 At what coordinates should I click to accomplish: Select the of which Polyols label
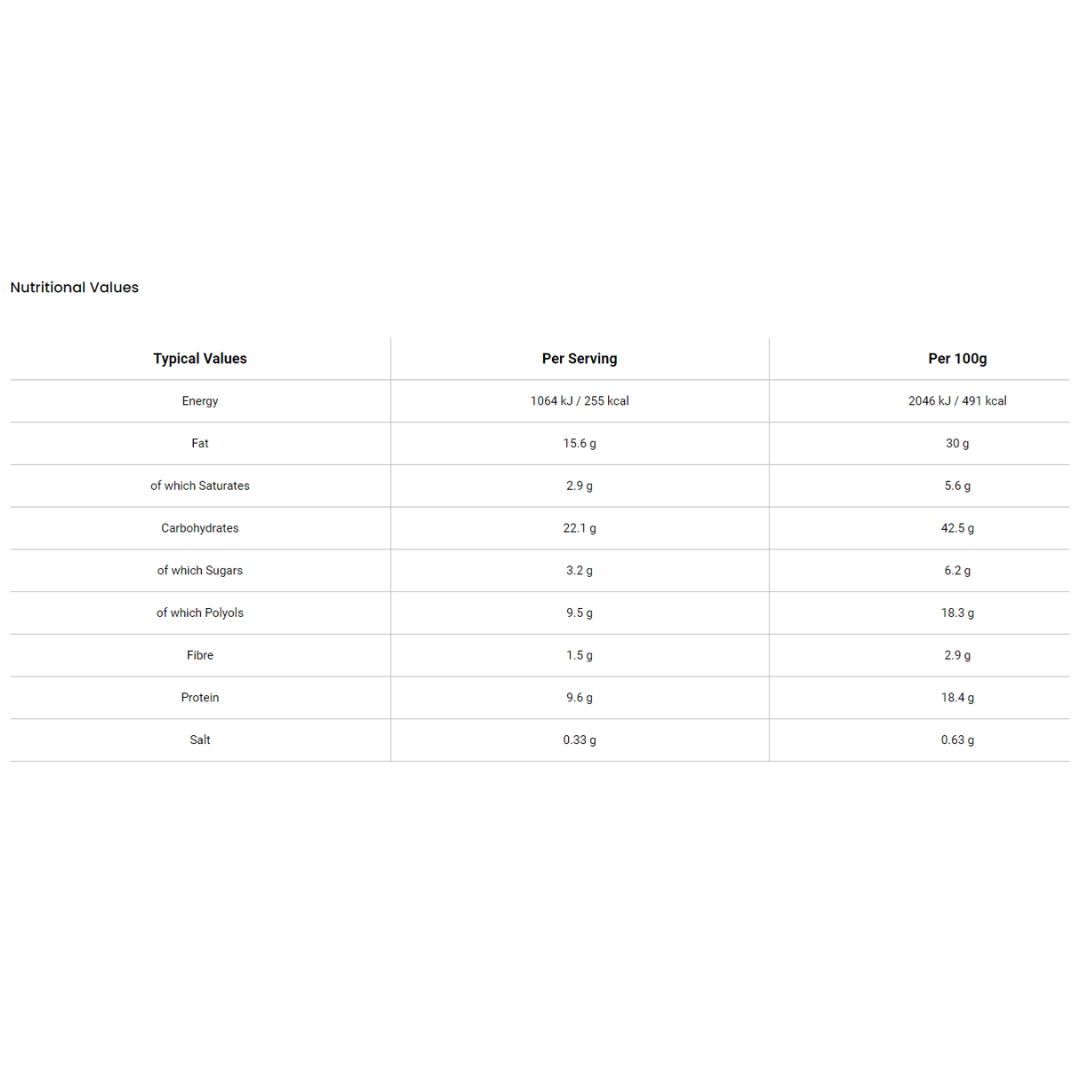pos(200,613)
